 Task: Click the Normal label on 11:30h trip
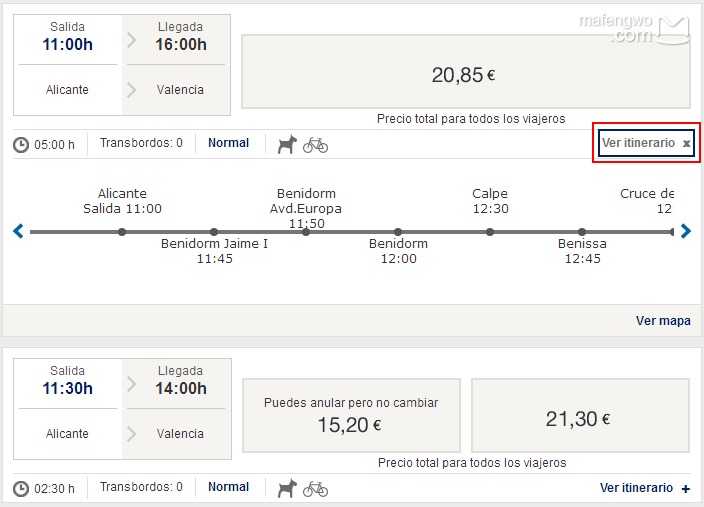click(x=228, y=487)
